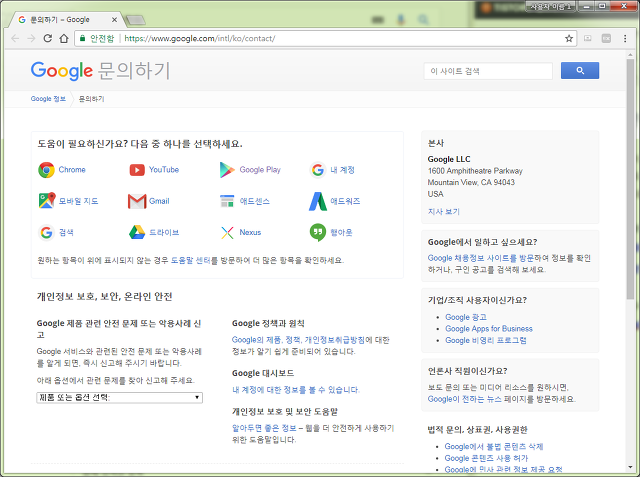Open the 애드워즈 icon

coord(318,201)
